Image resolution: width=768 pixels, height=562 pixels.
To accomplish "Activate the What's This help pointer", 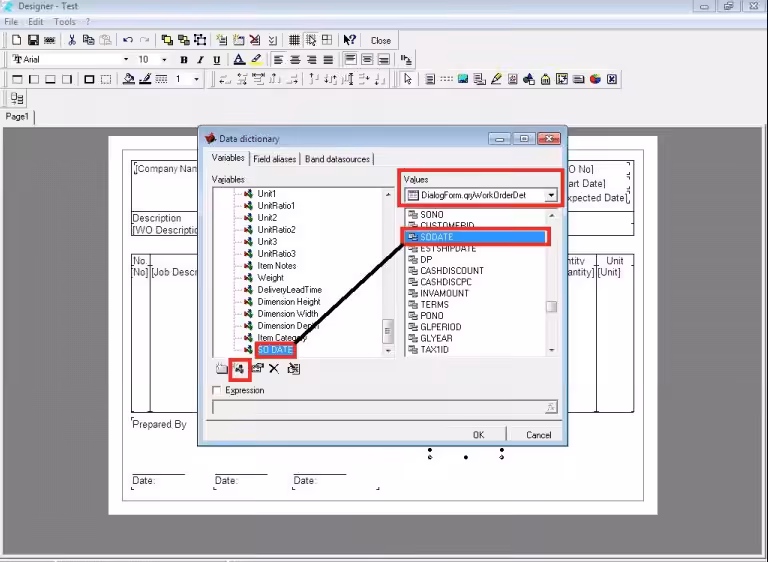I will (349, 40).
